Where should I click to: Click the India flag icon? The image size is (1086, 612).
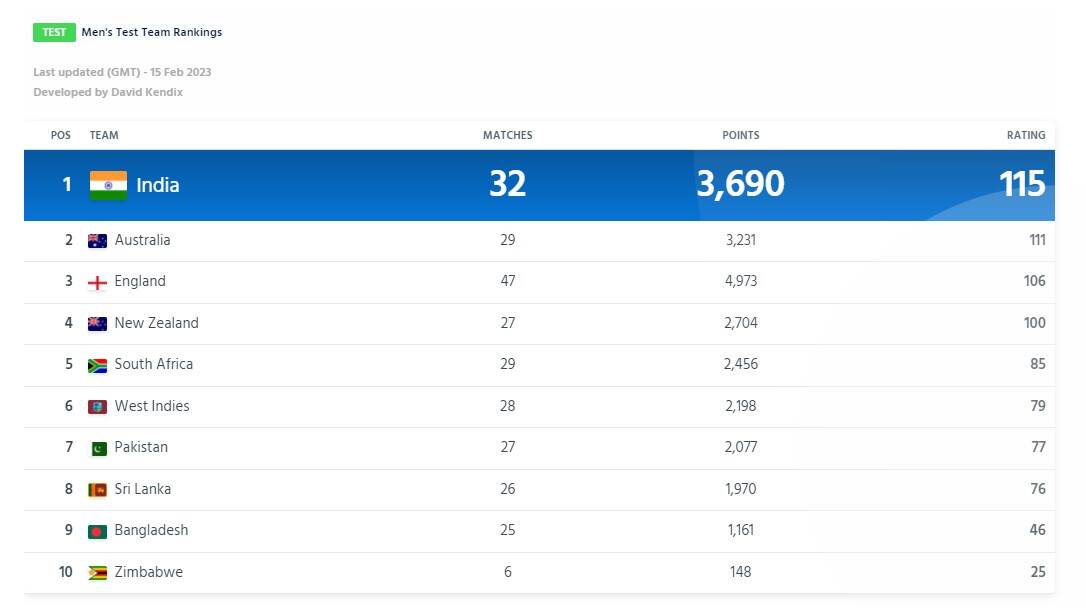[108, 185]
